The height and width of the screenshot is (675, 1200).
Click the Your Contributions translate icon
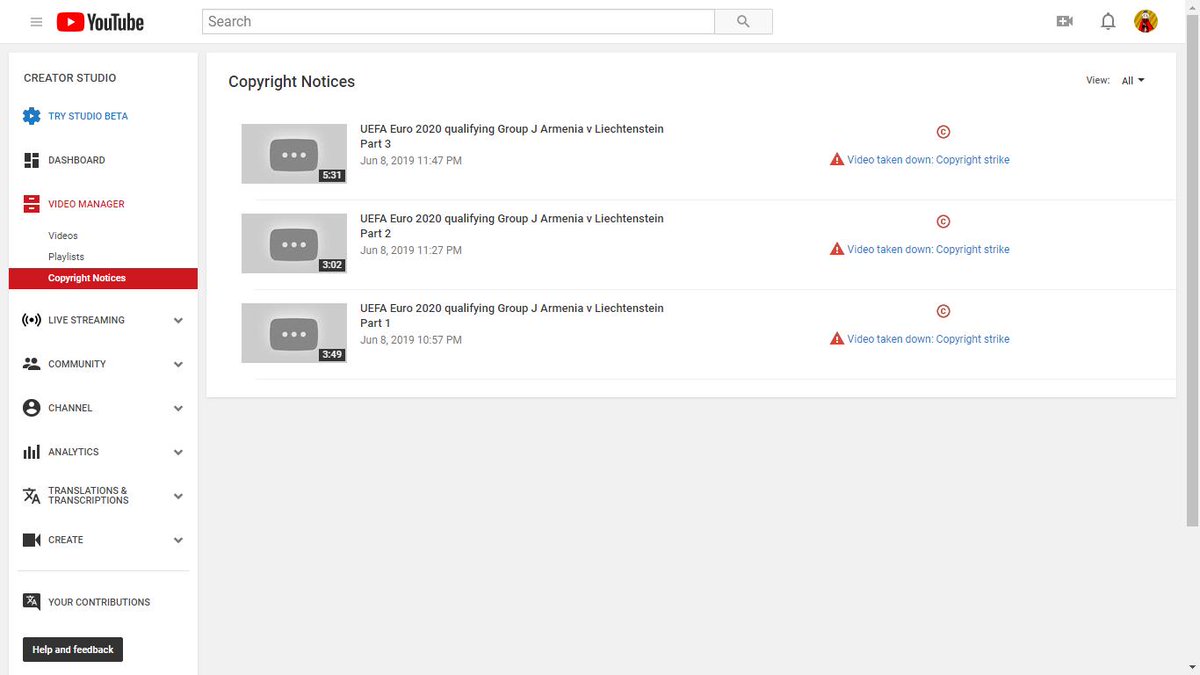point(31,602)
